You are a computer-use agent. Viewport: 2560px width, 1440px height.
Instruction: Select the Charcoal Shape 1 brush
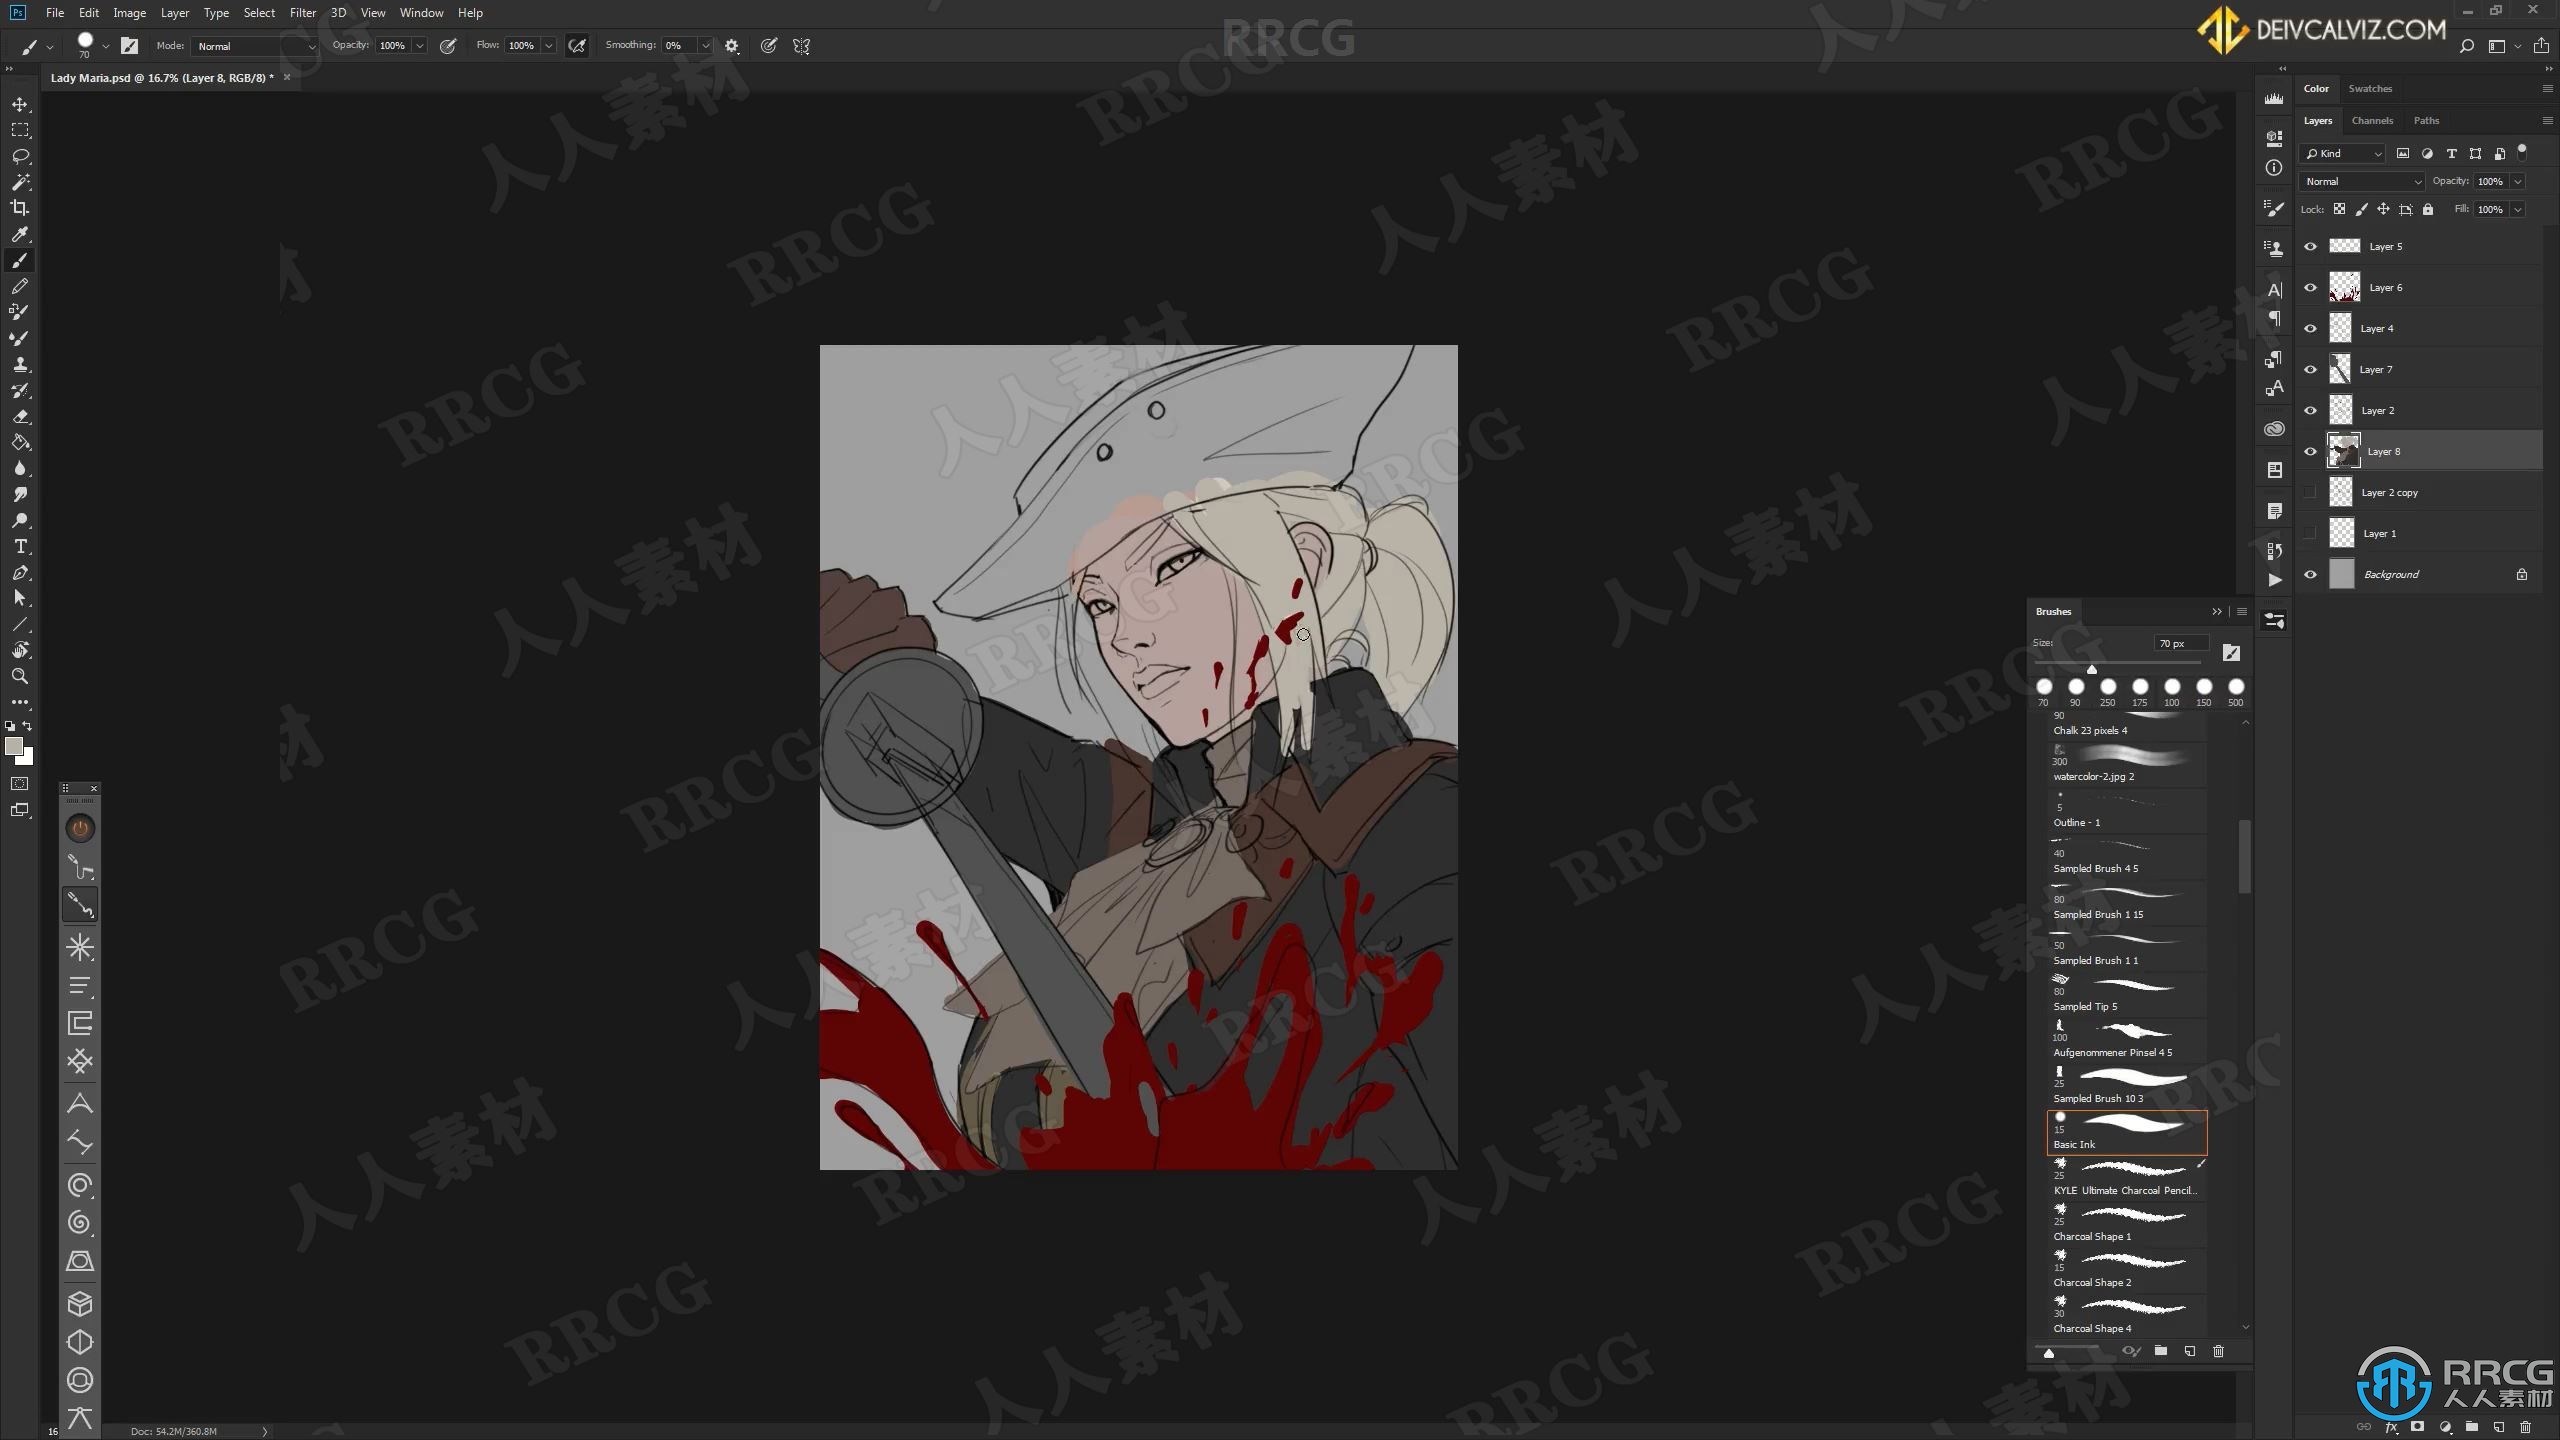click(2127, 1224)
